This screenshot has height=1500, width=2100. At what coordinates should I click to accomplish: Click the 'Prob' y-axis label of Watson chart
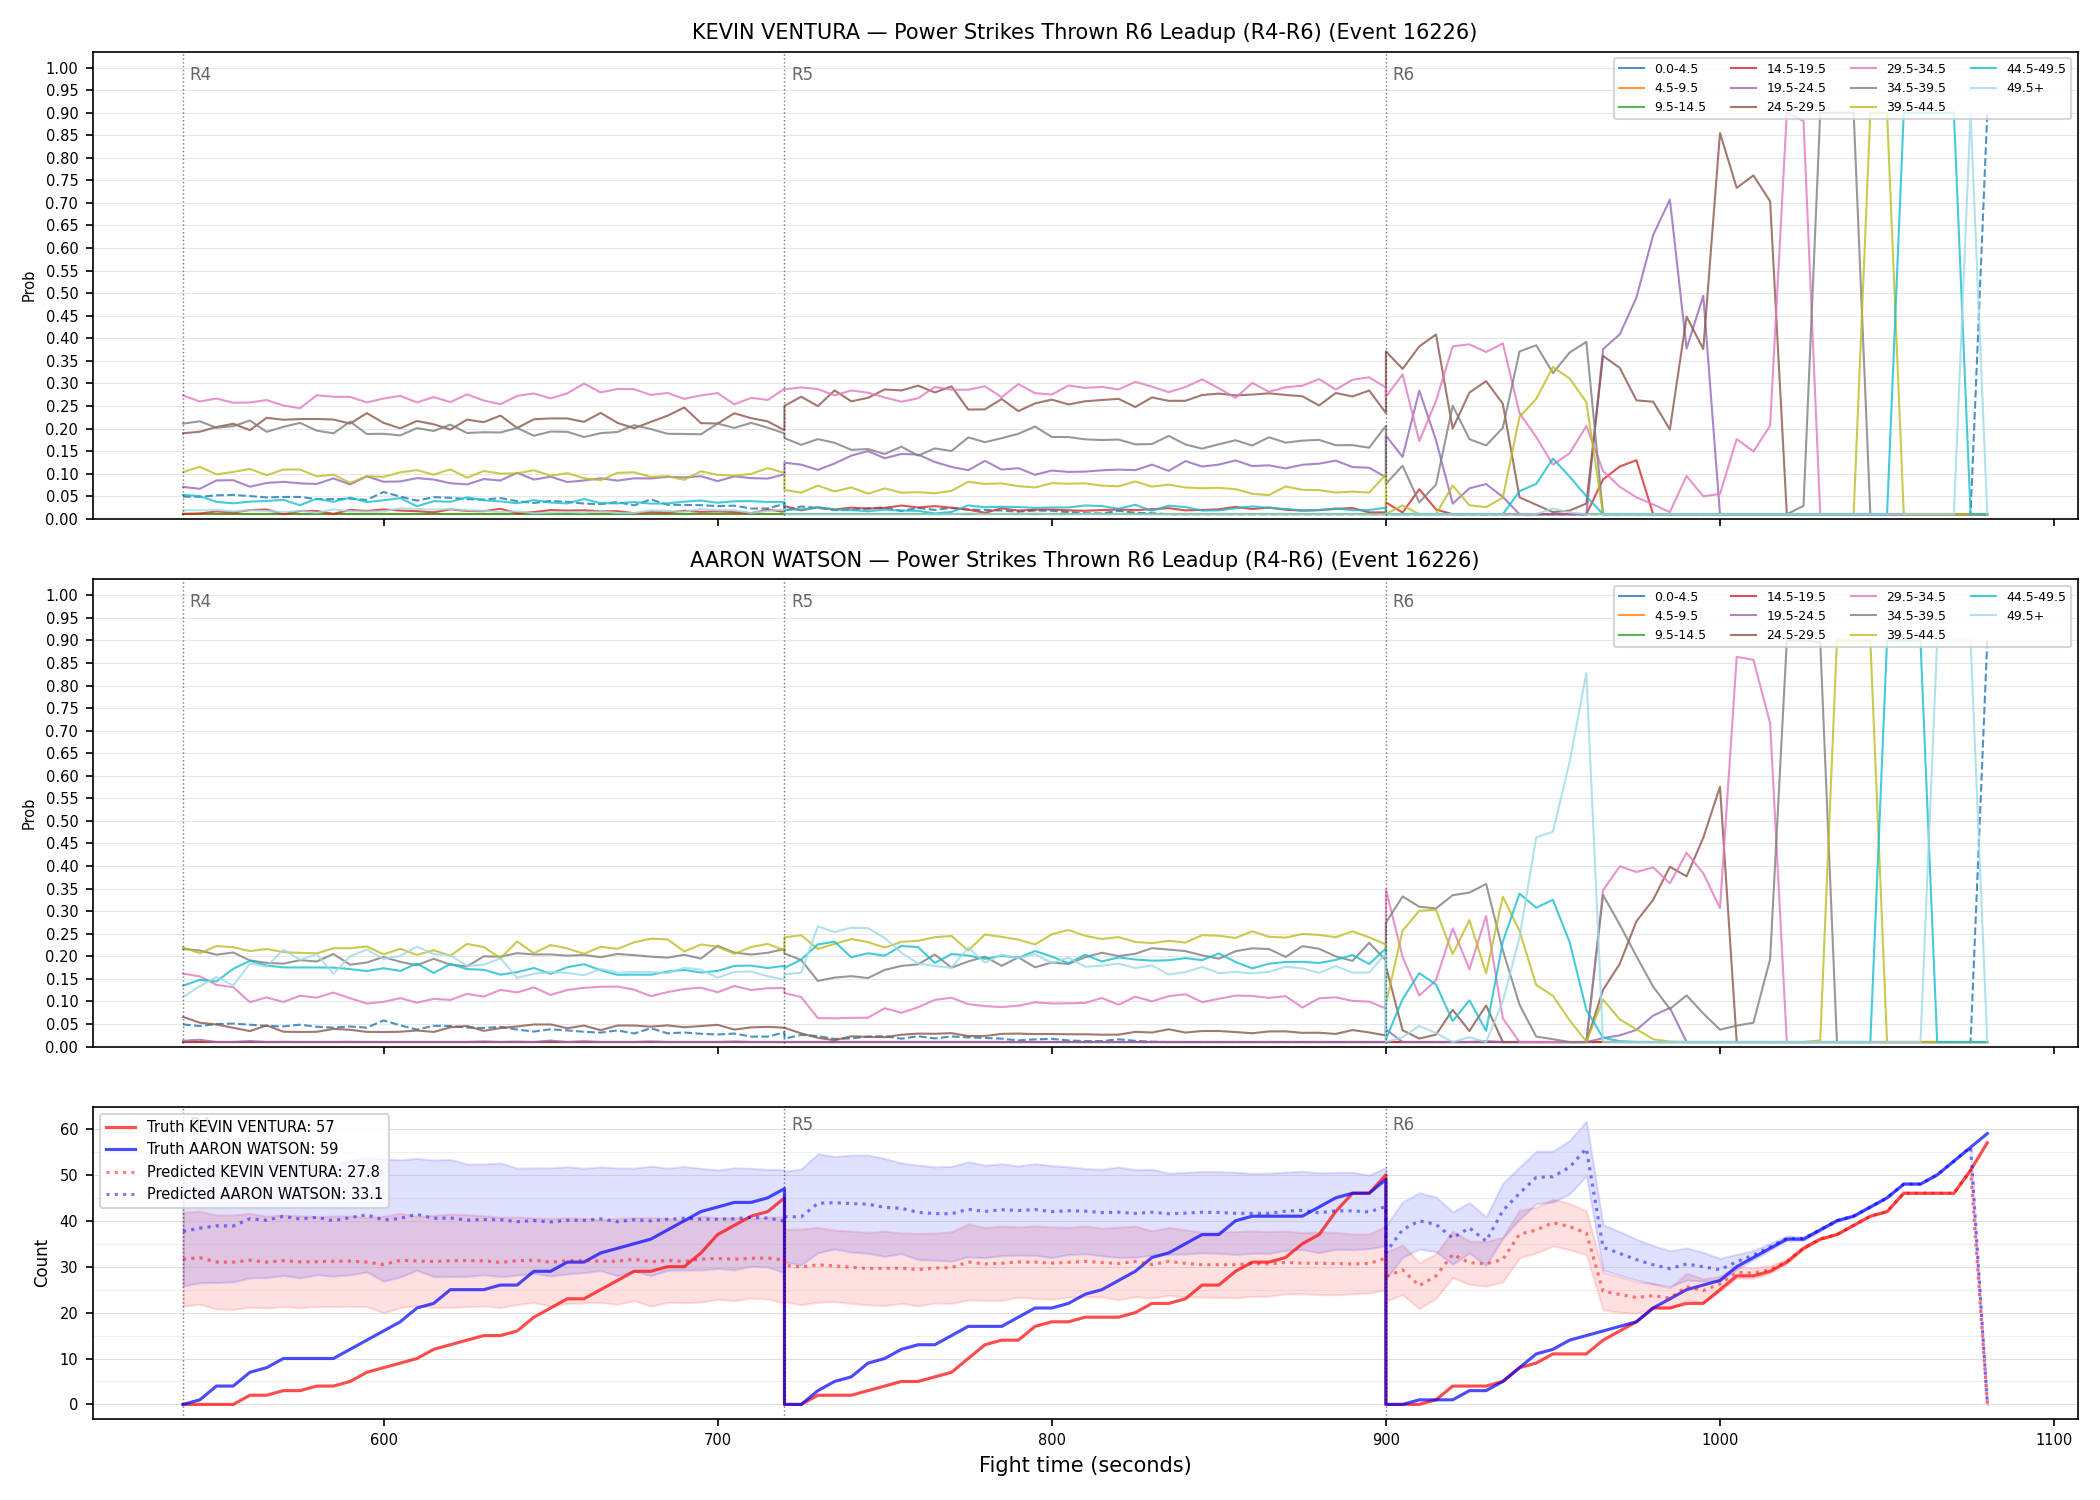[x=29, y=814]
